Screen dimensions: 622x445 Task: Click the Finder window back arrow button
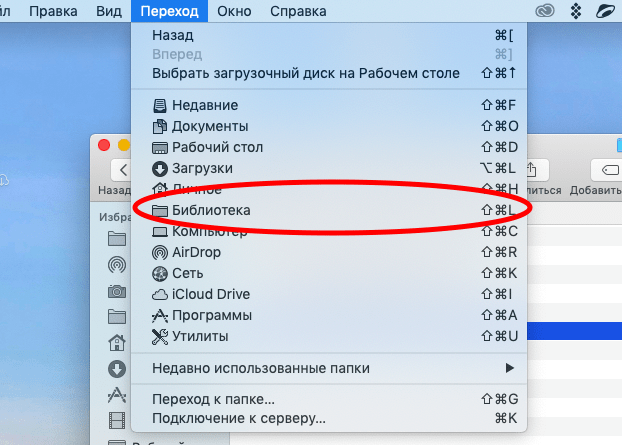121,170
